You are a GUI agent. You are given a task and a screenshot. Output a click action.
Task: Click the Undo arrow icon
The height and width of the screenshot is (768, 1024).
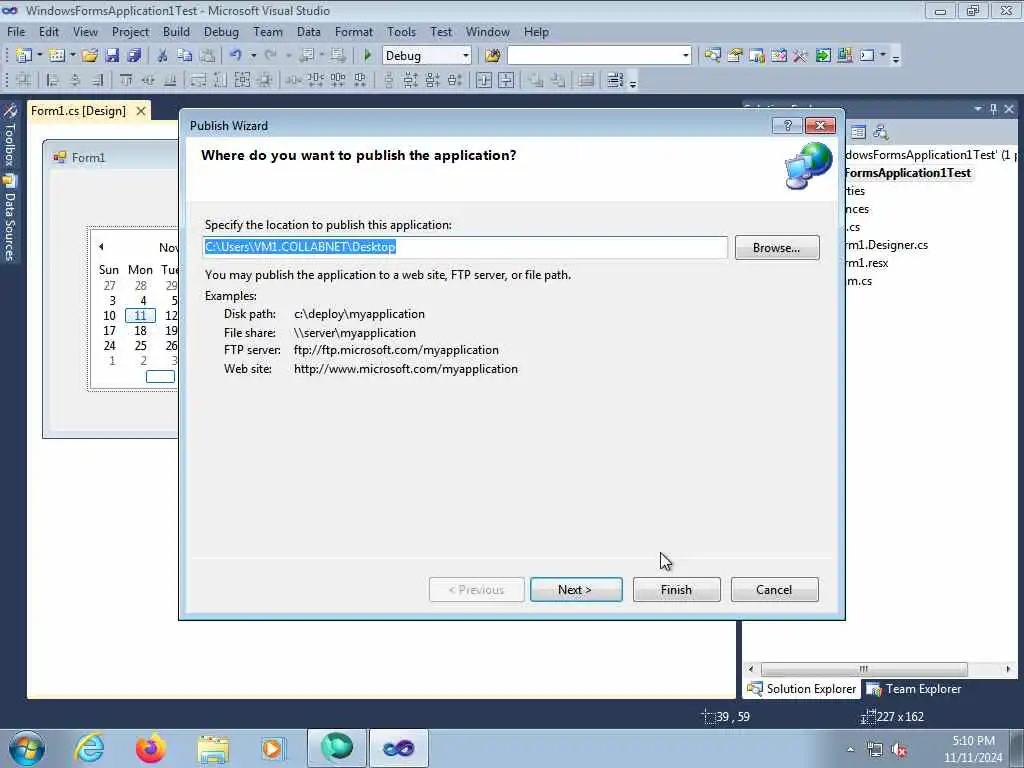click(x=236, y=56)
